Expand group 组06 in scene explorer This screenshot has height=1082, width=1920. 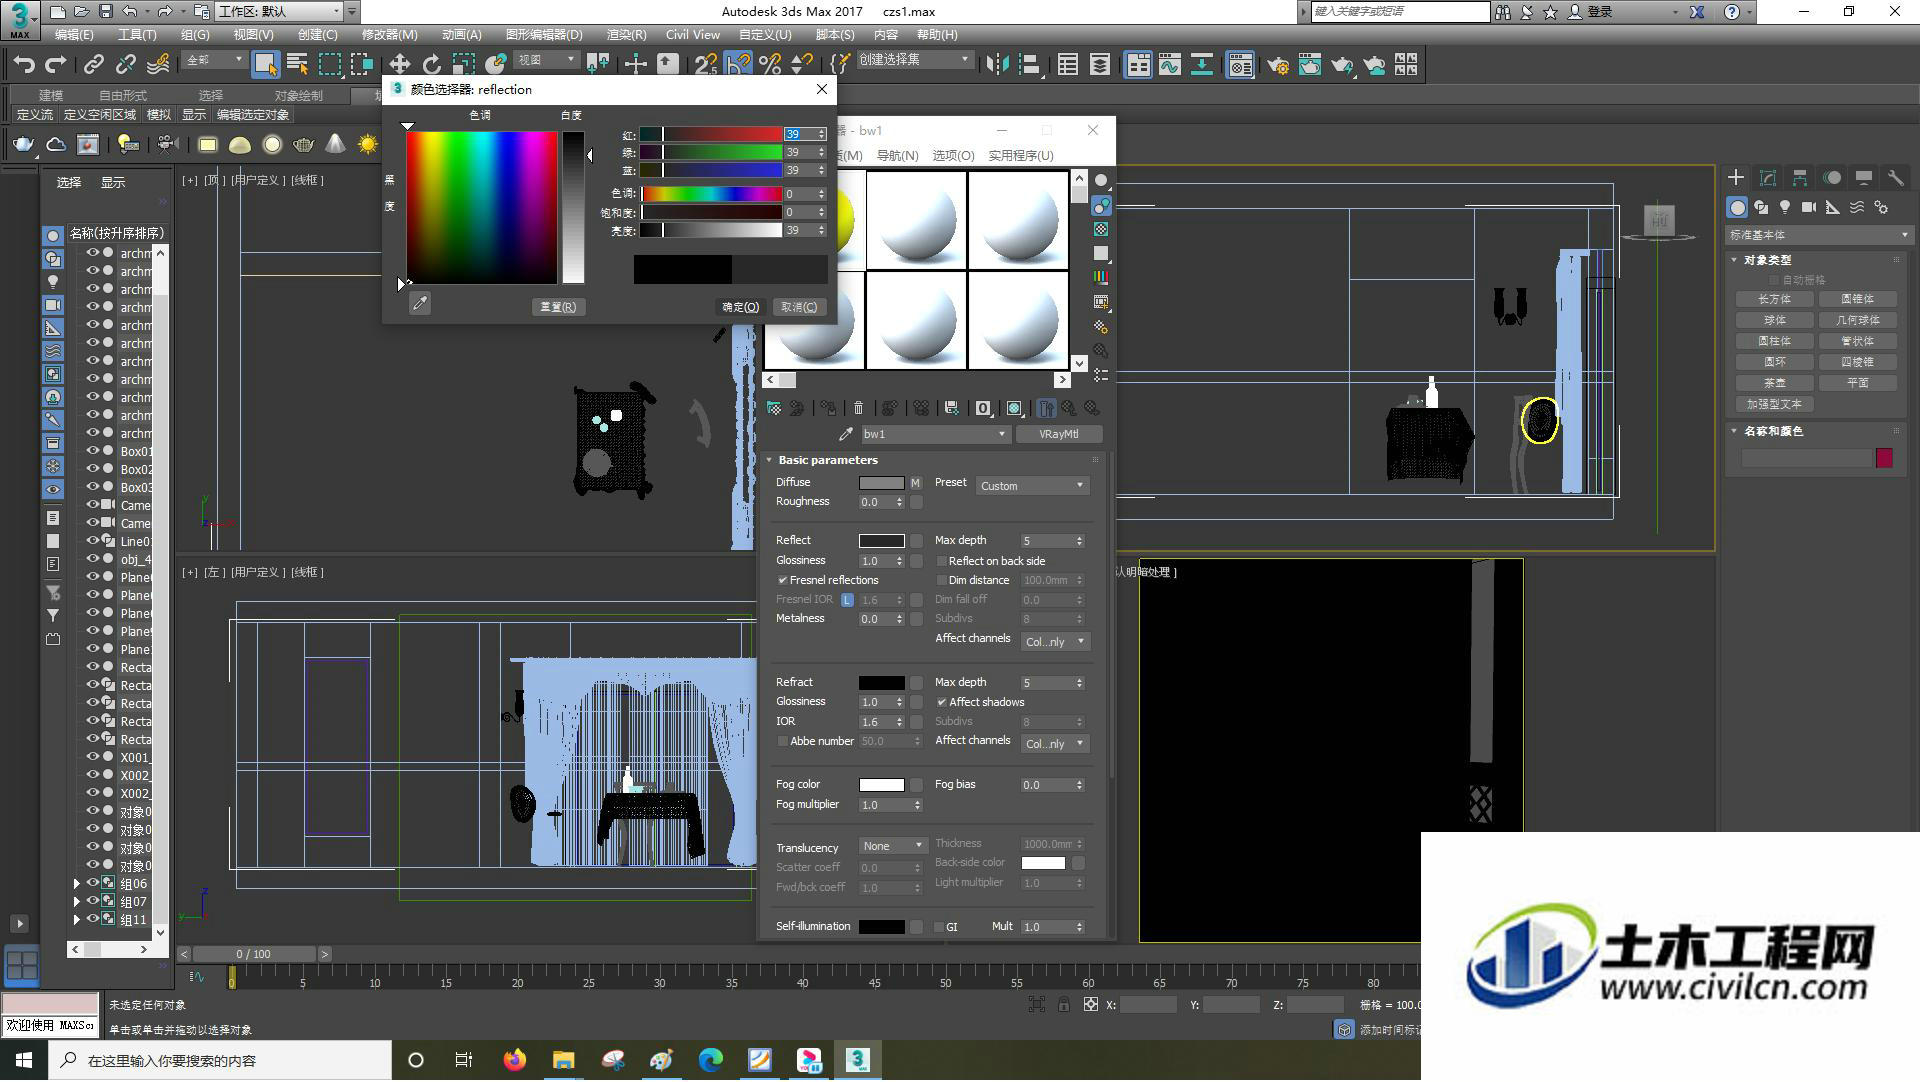tap(76, 884)
